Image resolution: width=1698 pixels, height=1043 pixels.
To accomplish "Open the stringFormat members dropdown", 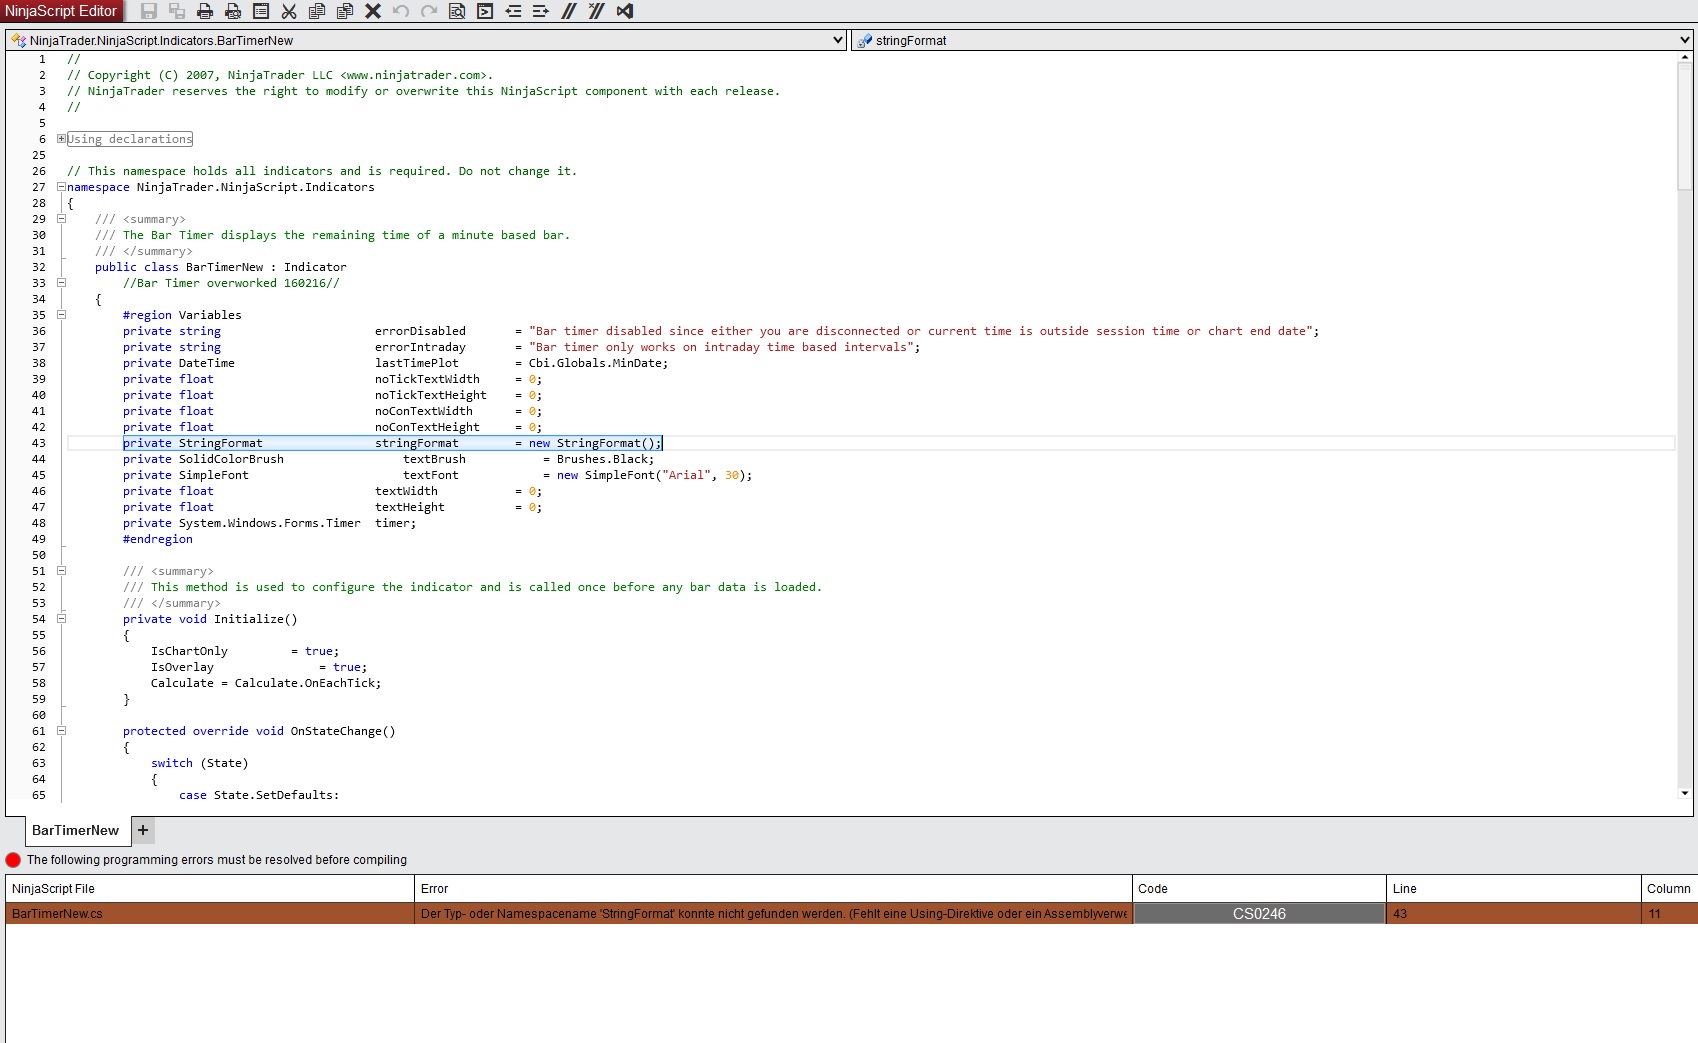I will click(1685, 40).
